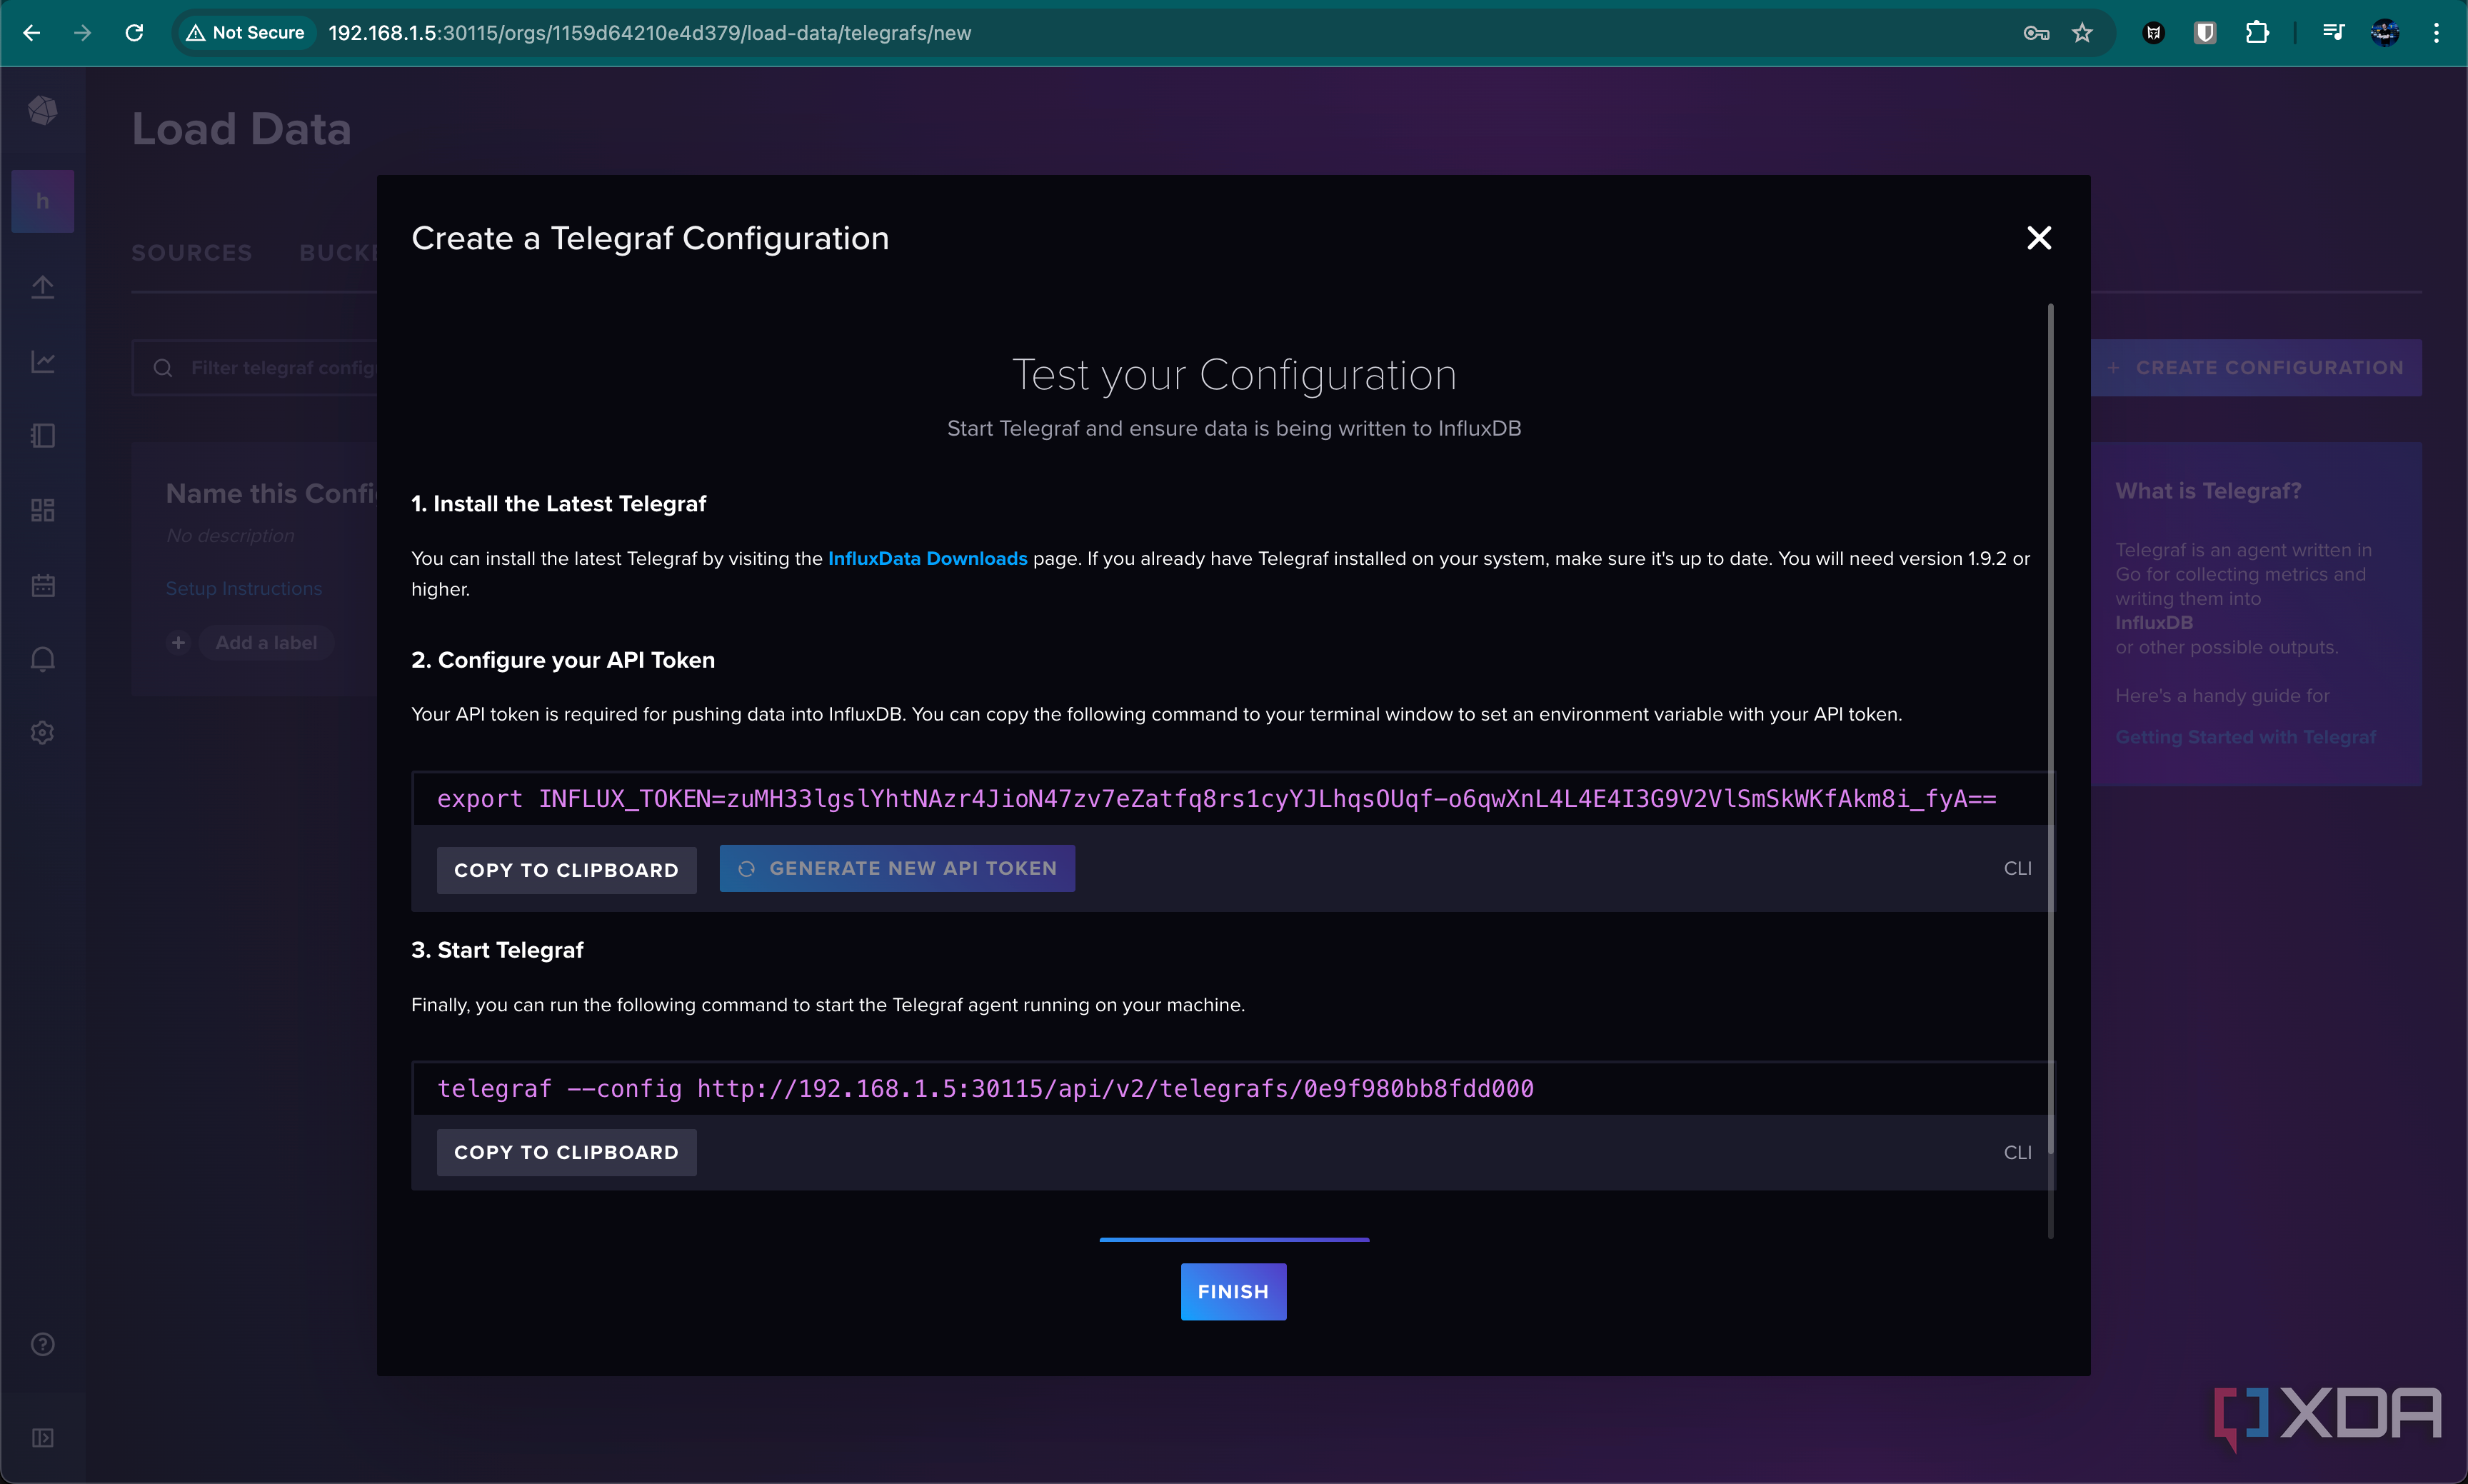Screen dimensions: 2468x1484
Task: Click the 'No description' text on card
Action: tap(230, 535)
